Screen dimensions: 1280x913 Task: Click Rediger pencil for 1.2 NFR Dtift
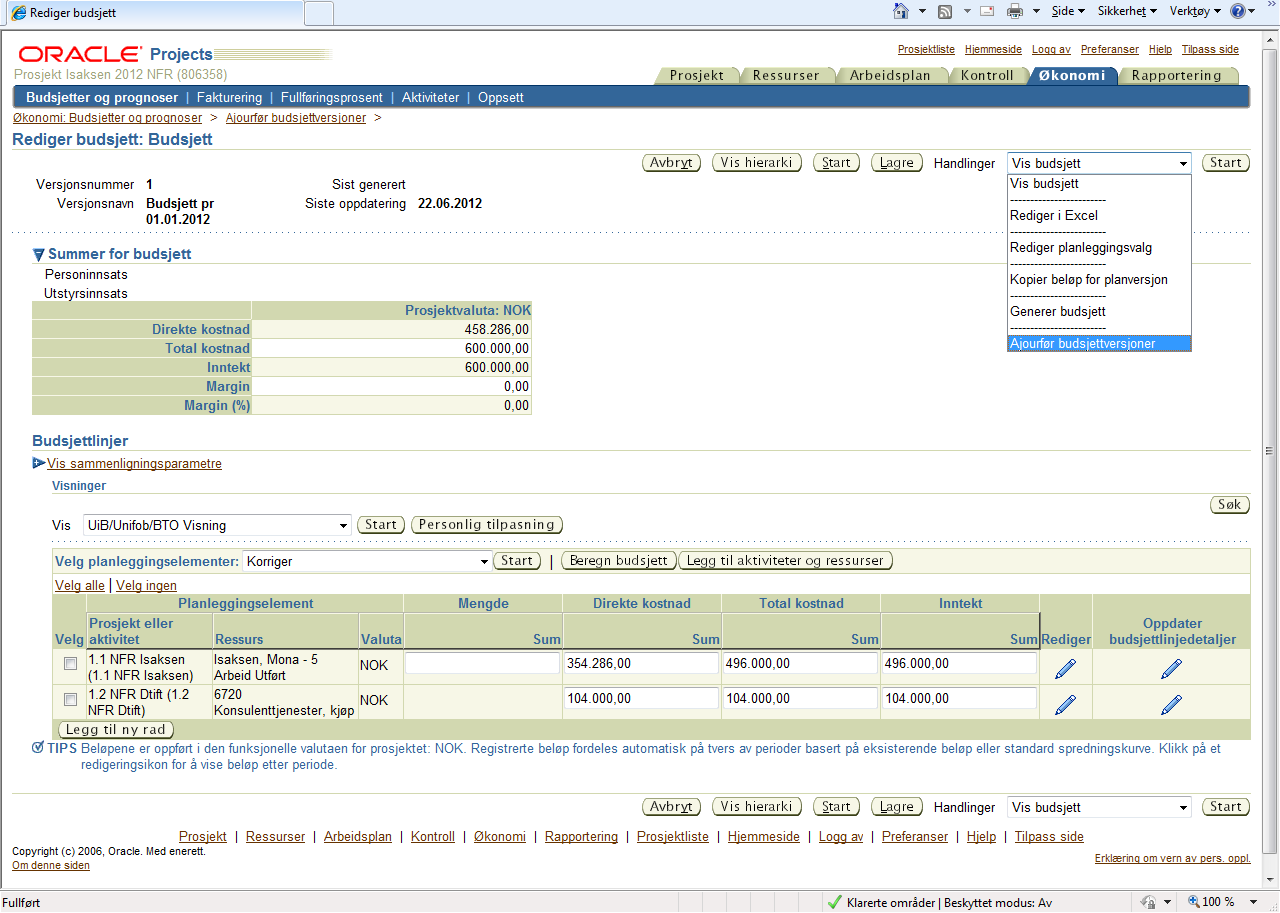point(1066,704)
